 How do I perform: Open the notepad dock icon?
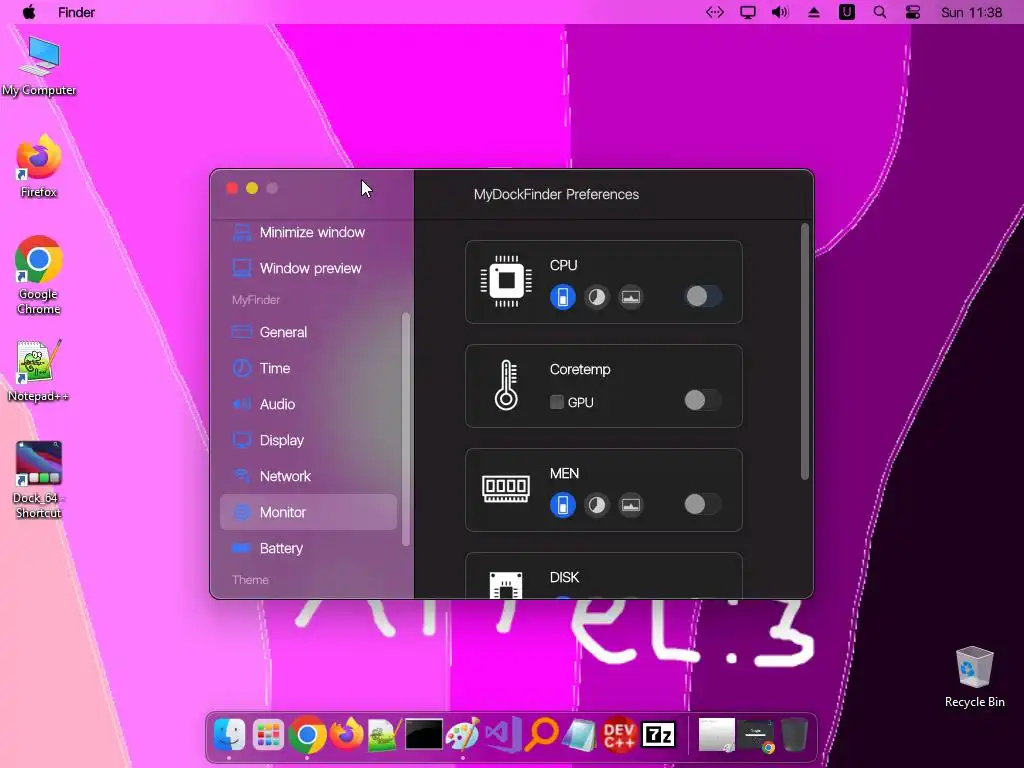[x=579, y=735]
